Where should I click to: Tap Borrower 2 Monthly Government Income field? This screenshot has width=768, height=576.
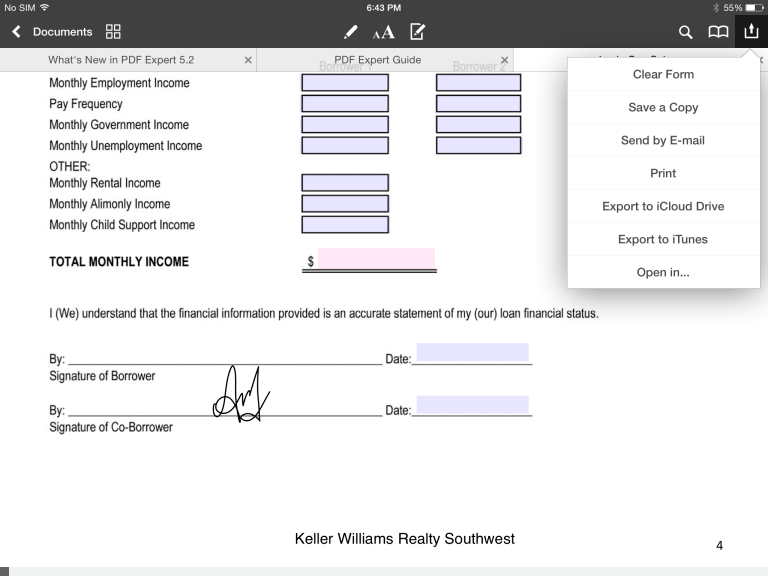coord(479,124)
